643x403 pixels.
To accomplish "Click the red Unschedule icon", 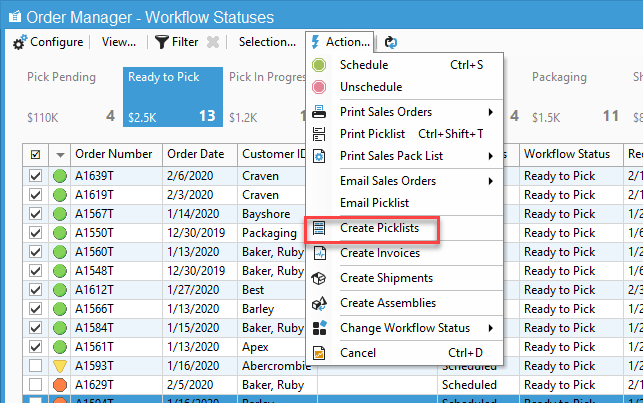I will tap(319, 87).
